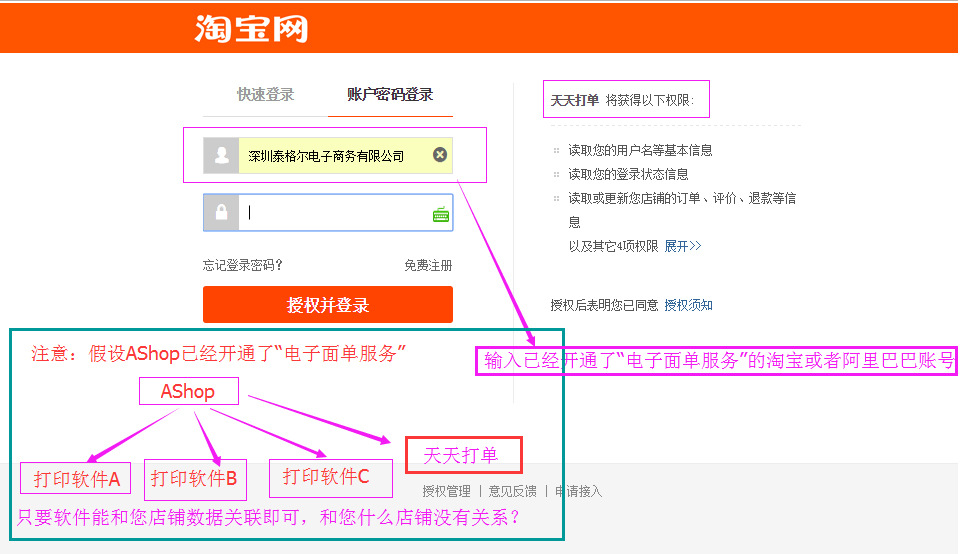This screenshot has width=964, height=554.
Task: Click the AShop box in the diagram
Action: pyautogui.click(x=188, y=391)
